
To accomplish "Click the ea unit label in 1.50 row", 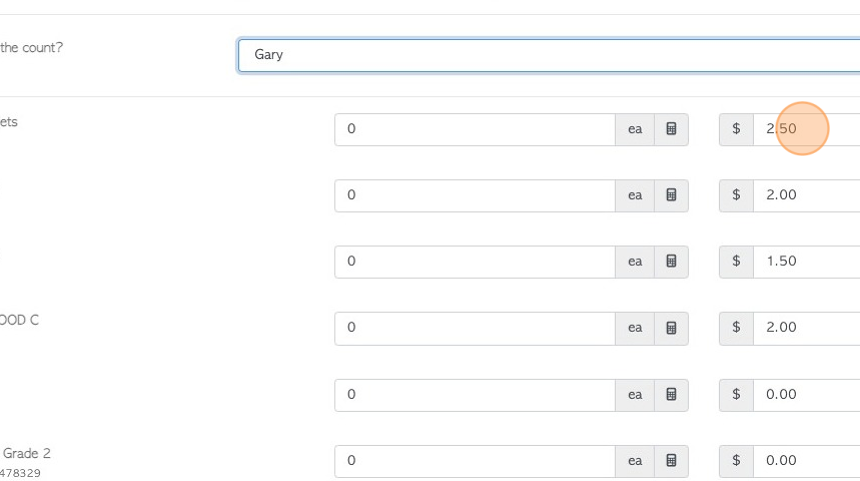I will (x=635, y=262).
